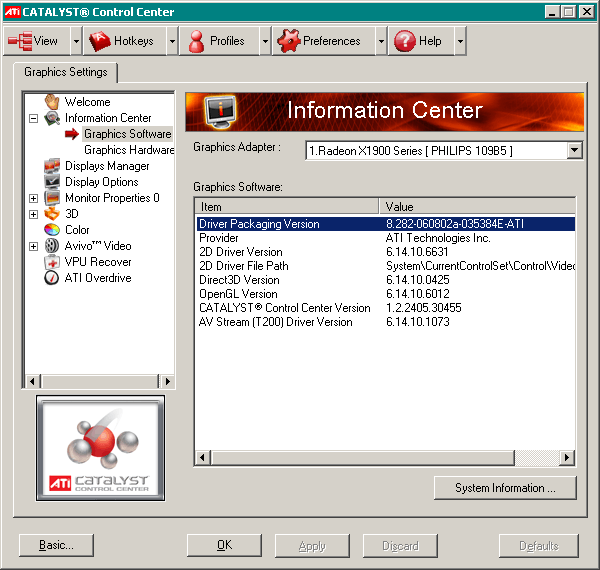
Task: Collapse the Information Center tree node
Action: pyautogui.click(x=34, y=118)
